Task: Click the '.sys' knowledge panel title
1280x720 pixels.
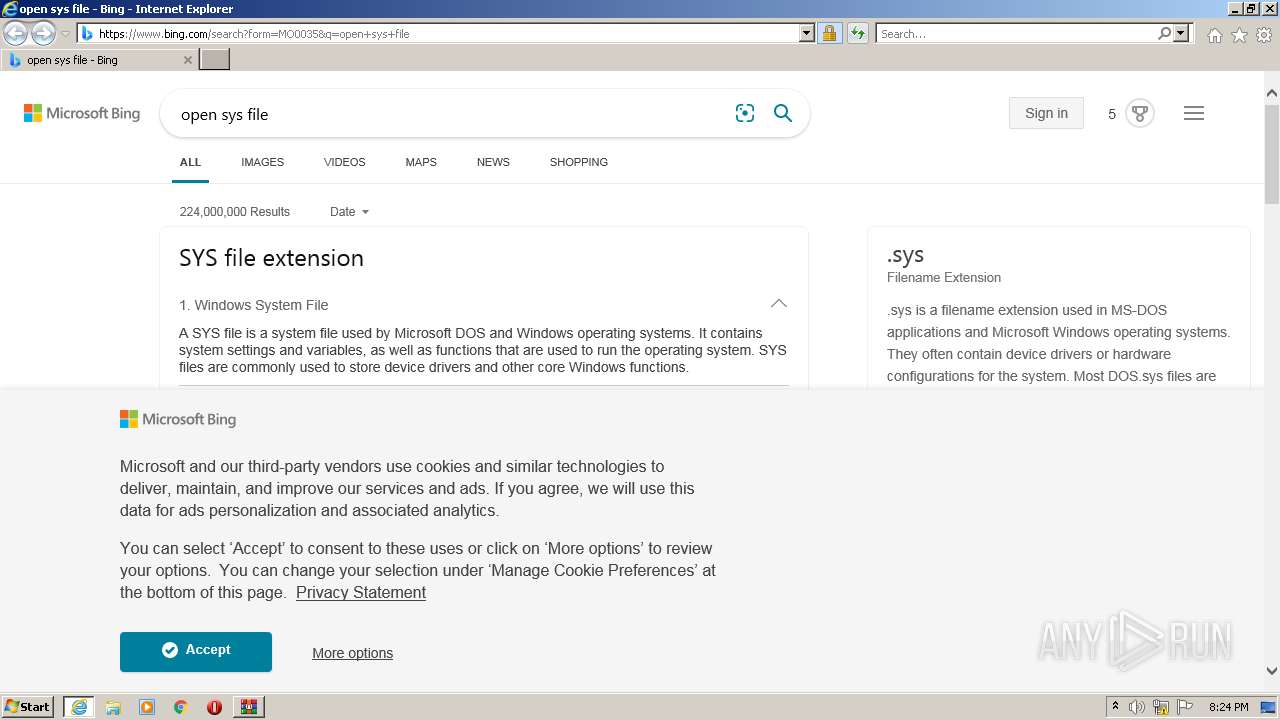Action: tap(905, 255)
